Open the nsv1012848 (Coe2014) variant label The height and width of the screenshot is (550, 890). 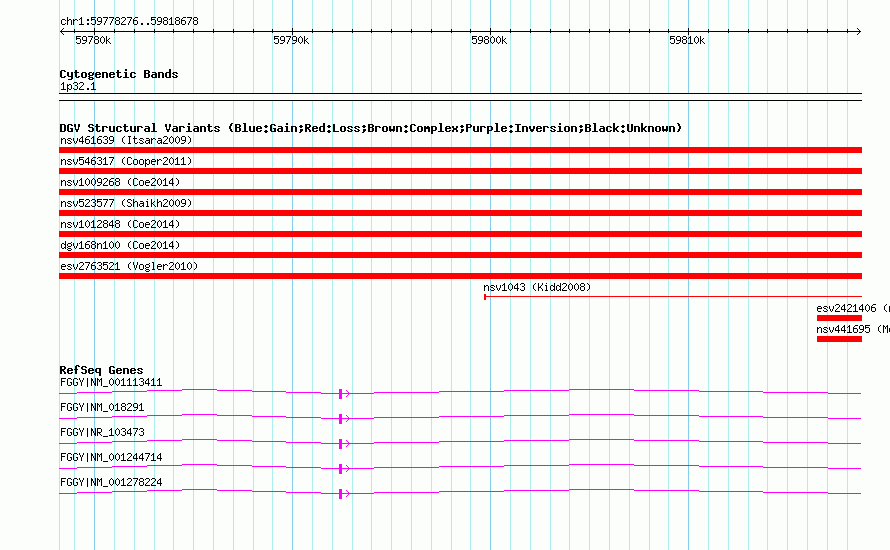click(120, 224)
